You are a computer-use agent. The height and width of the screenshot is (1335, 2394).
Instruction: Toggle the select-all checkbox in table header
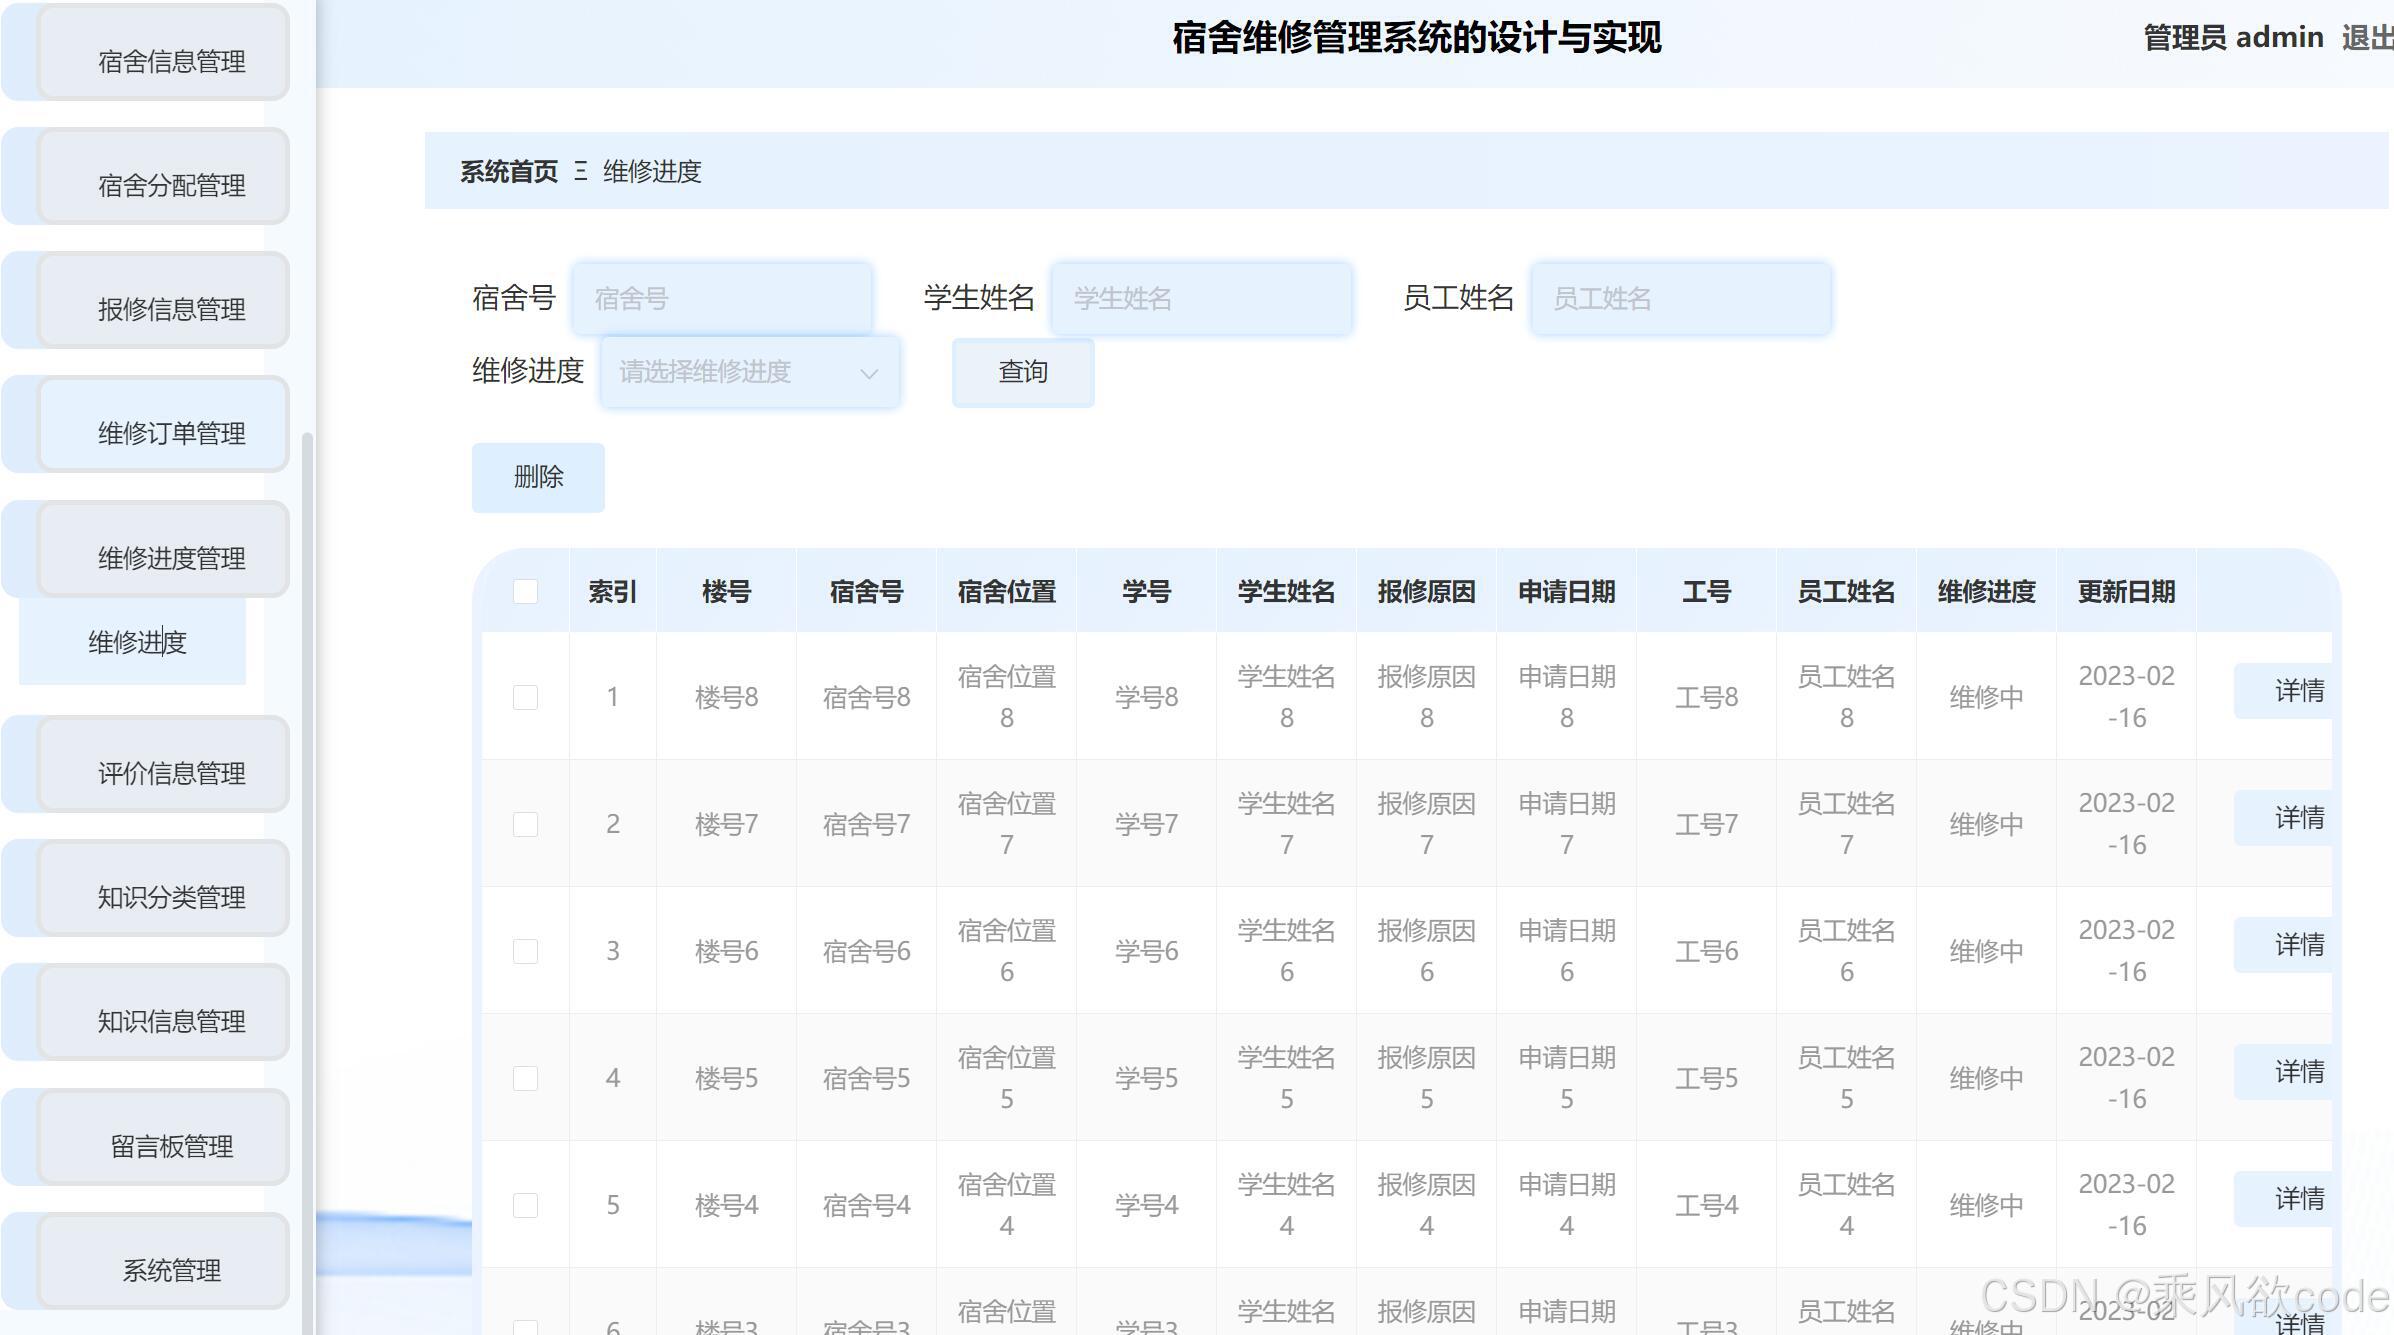coord(524,591)
